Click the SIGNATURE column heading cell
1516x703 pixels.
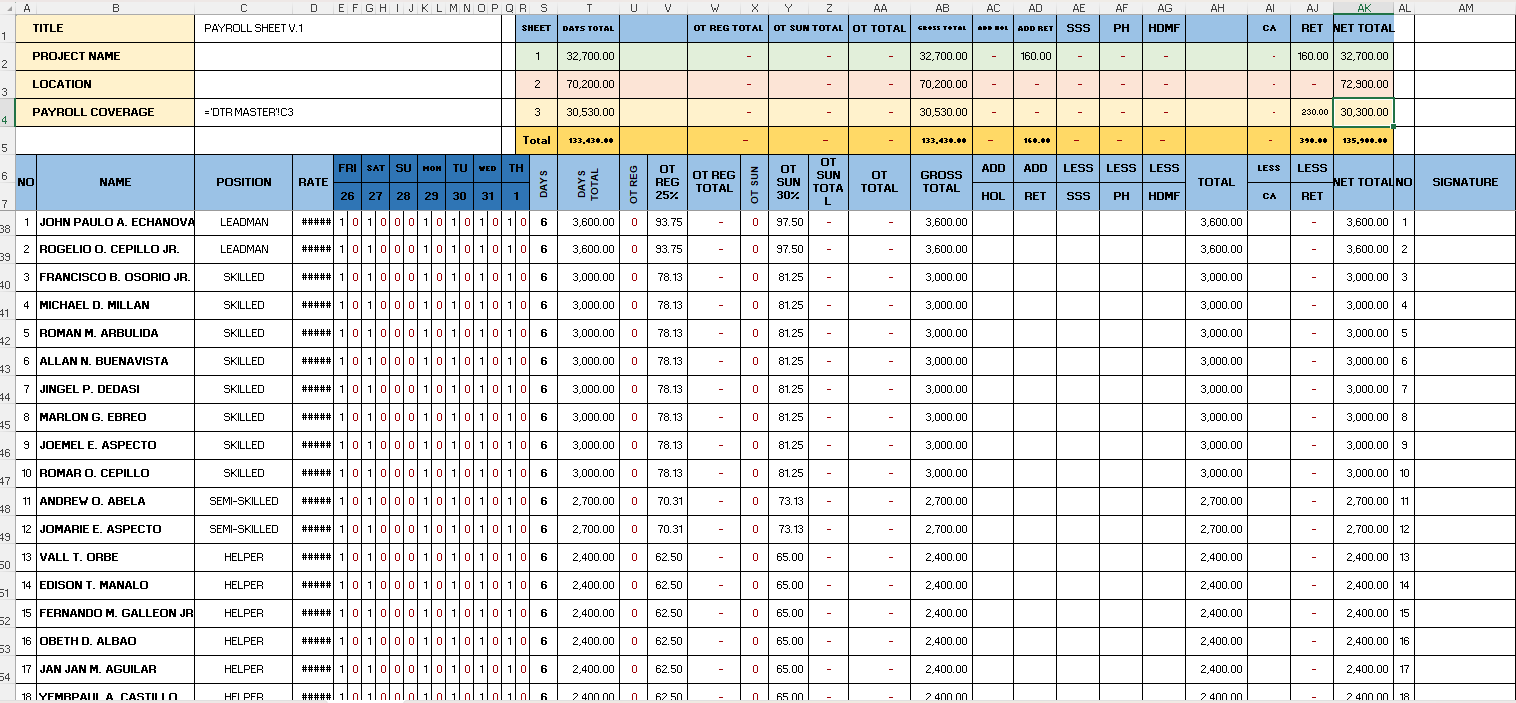[1465, 182]
